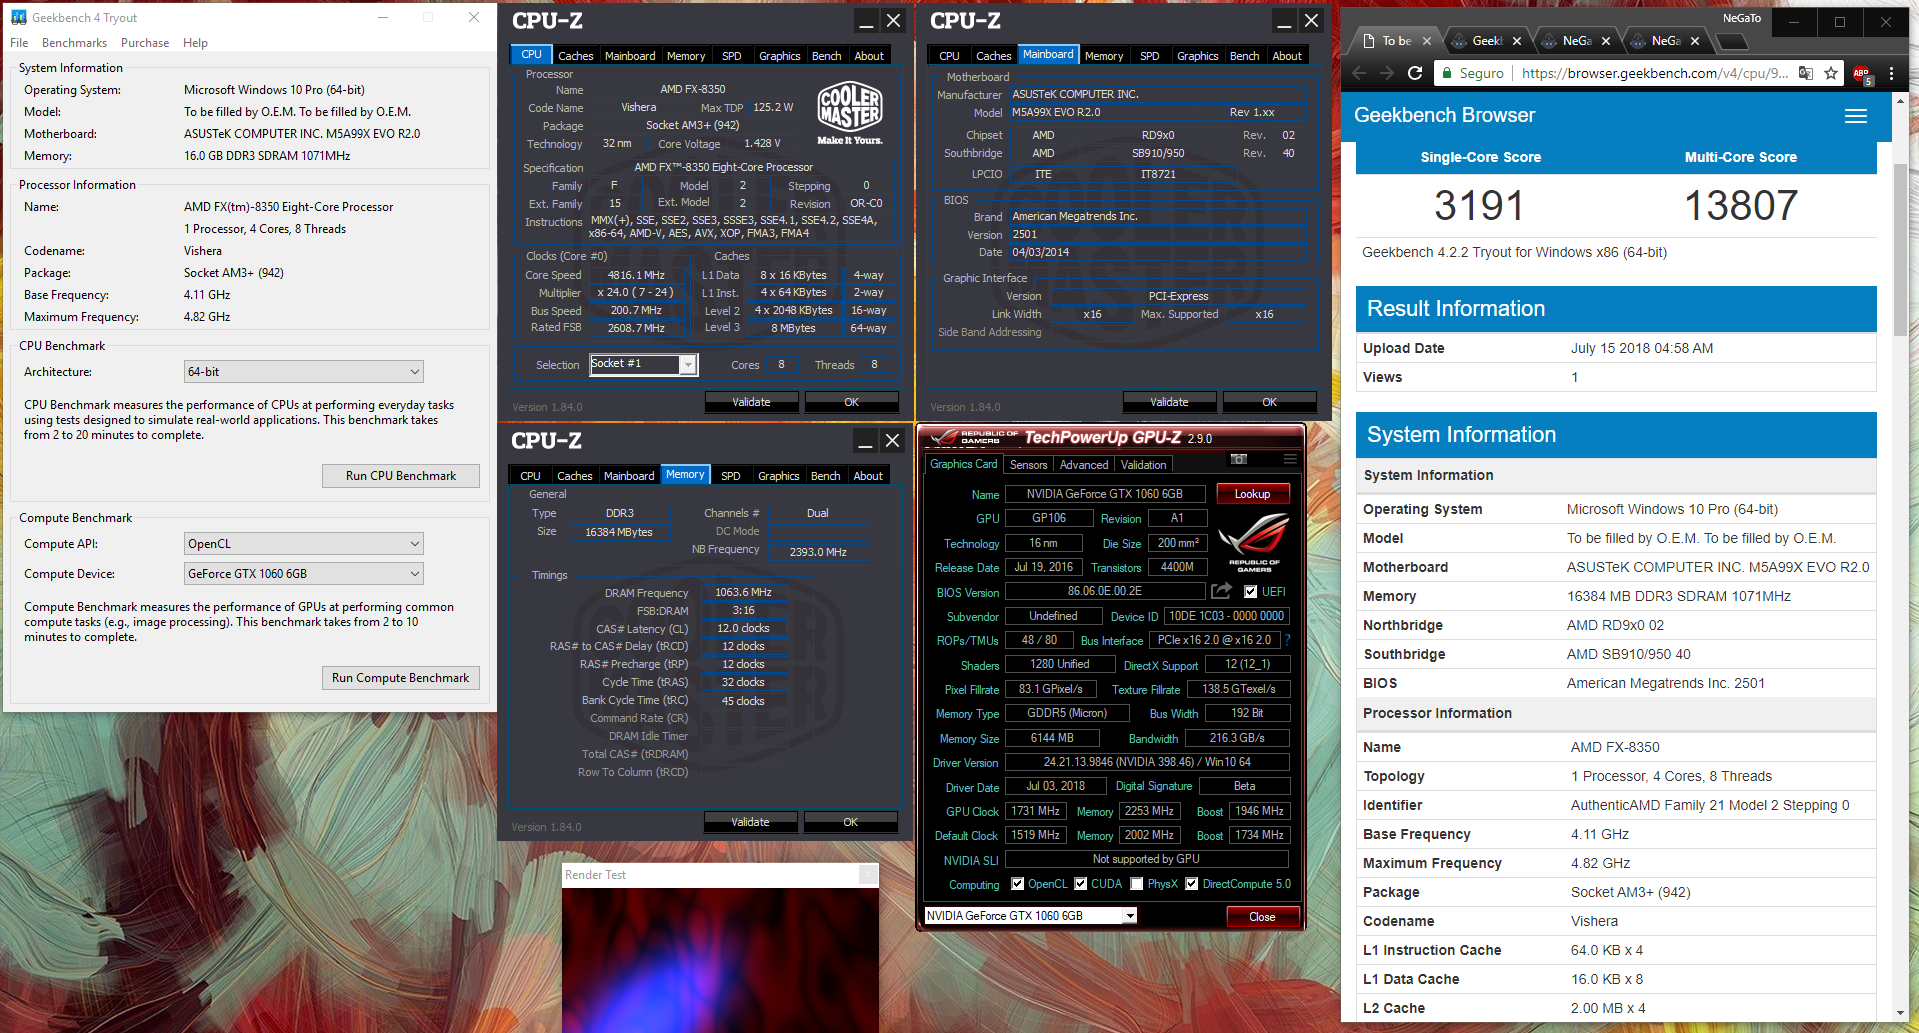
Task: Toggle DirectCompute 5.0 checkbox
Action: click(x=1191, y=884)
